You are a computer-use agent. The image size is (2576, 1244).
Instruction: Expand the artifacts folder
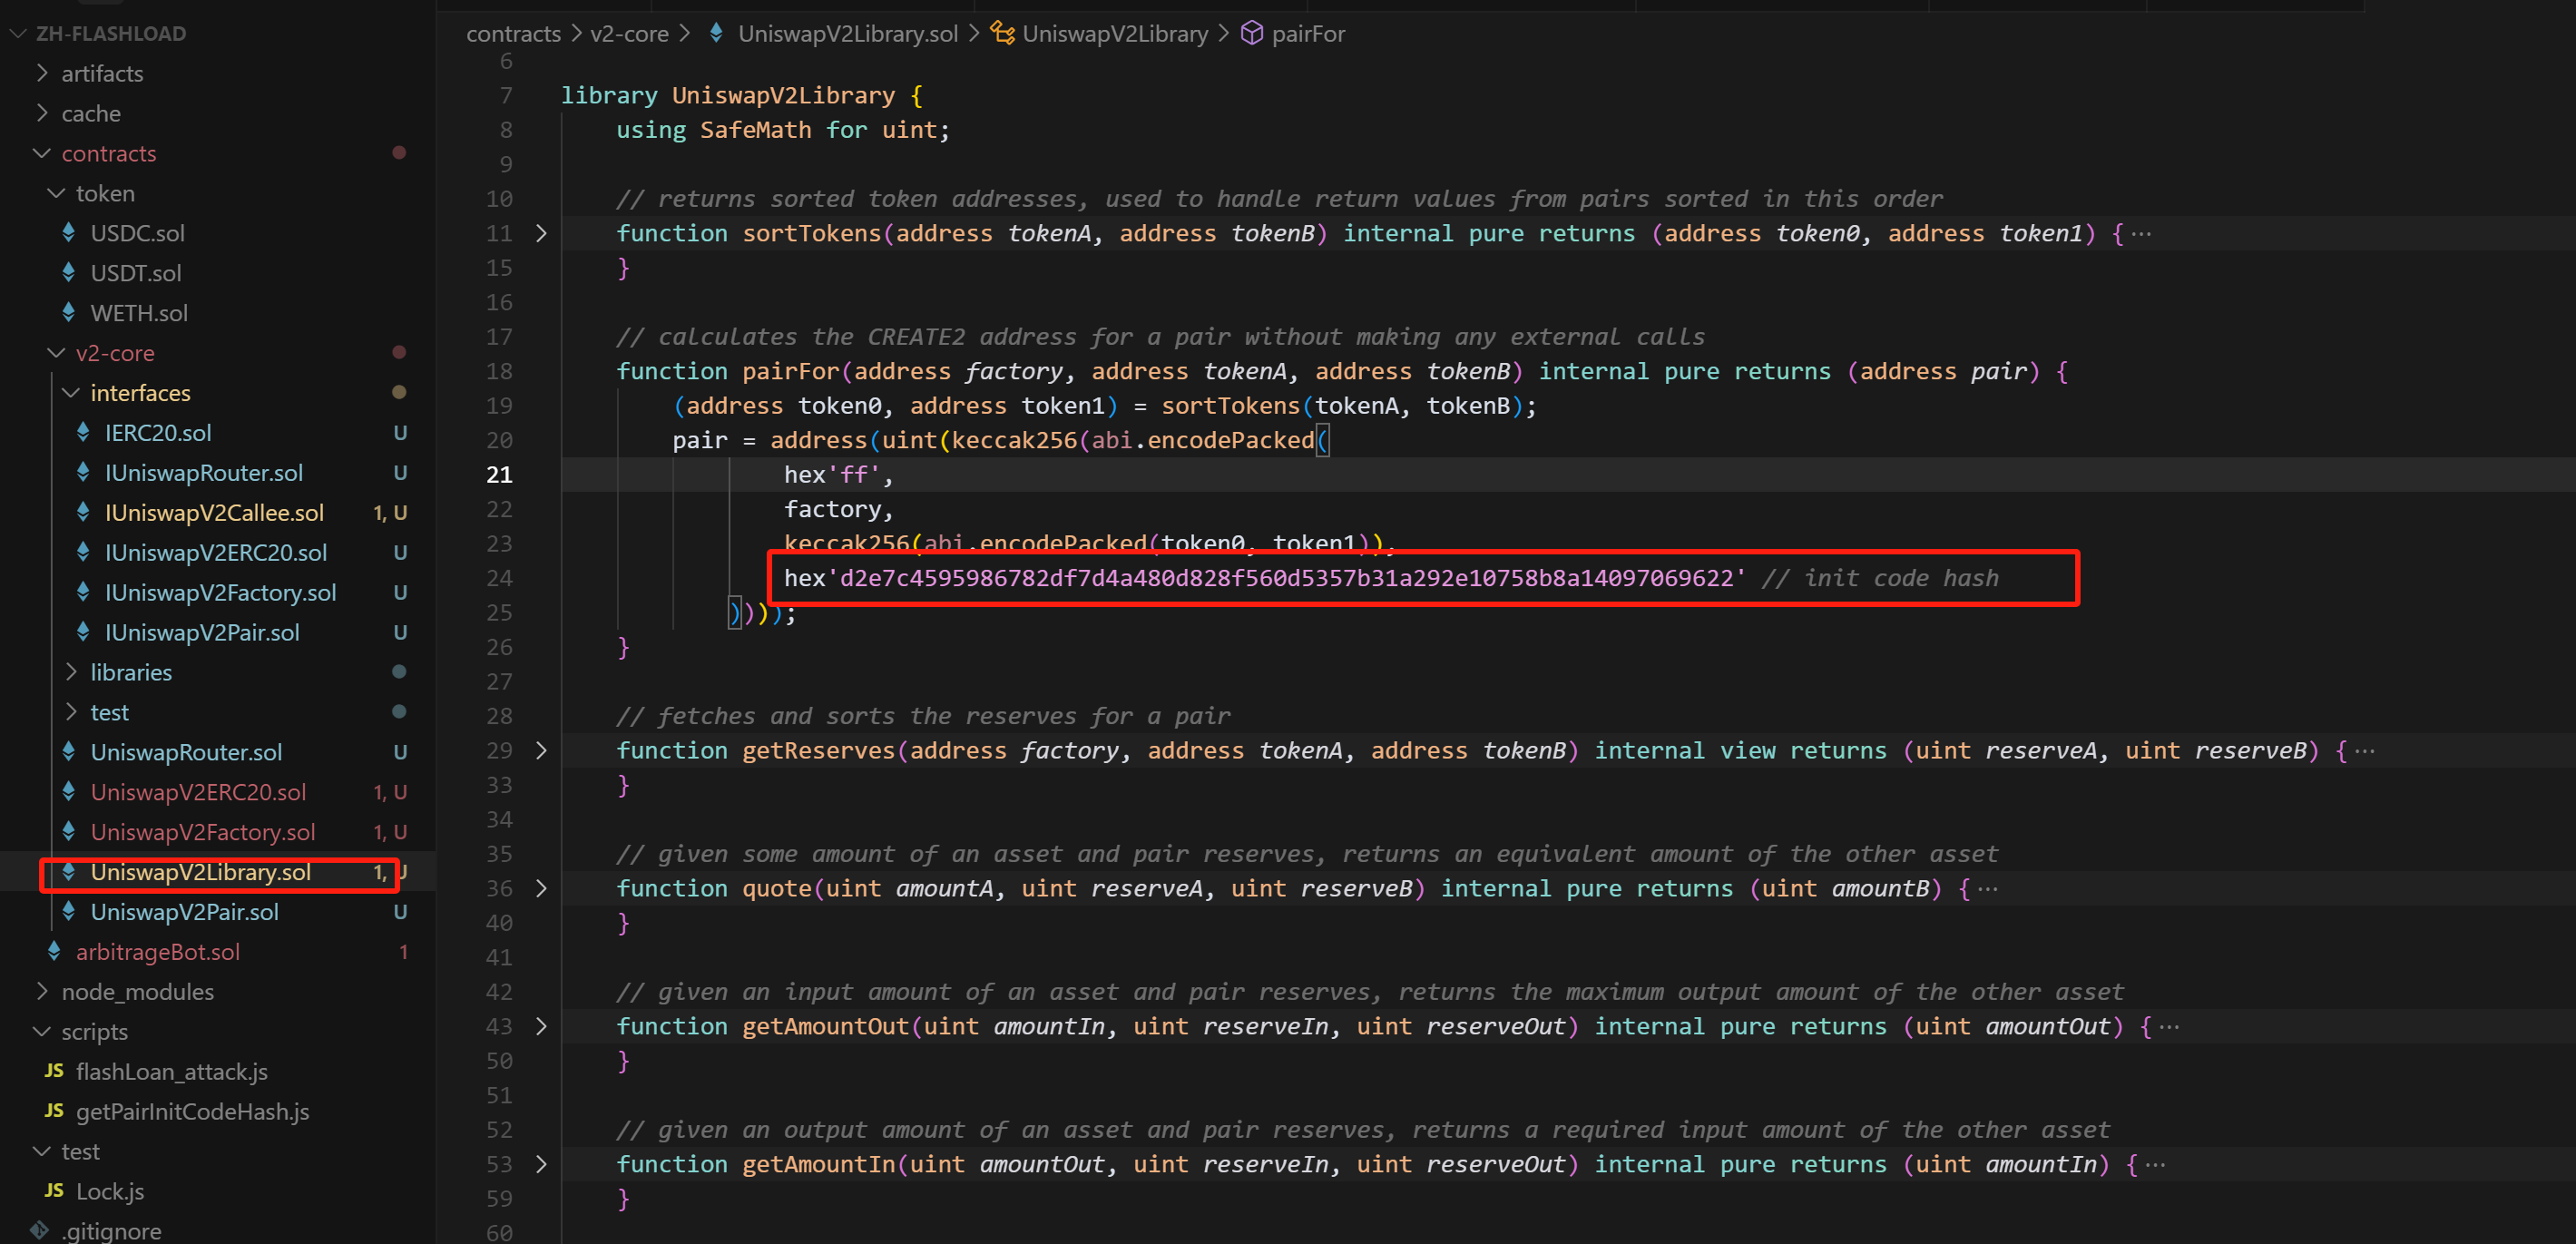42,73
